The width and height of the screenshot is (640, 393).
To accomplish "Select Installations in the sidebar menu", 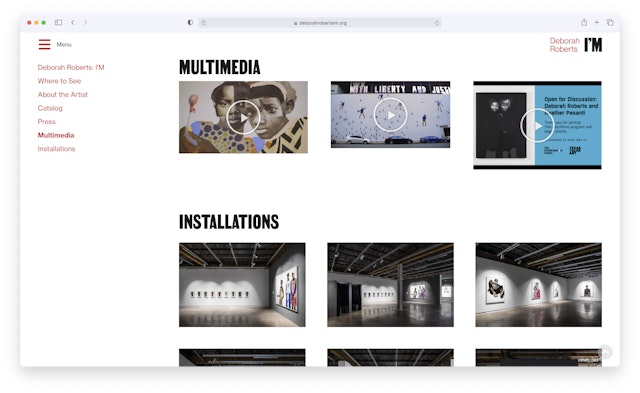I will [x=56, y=149].
